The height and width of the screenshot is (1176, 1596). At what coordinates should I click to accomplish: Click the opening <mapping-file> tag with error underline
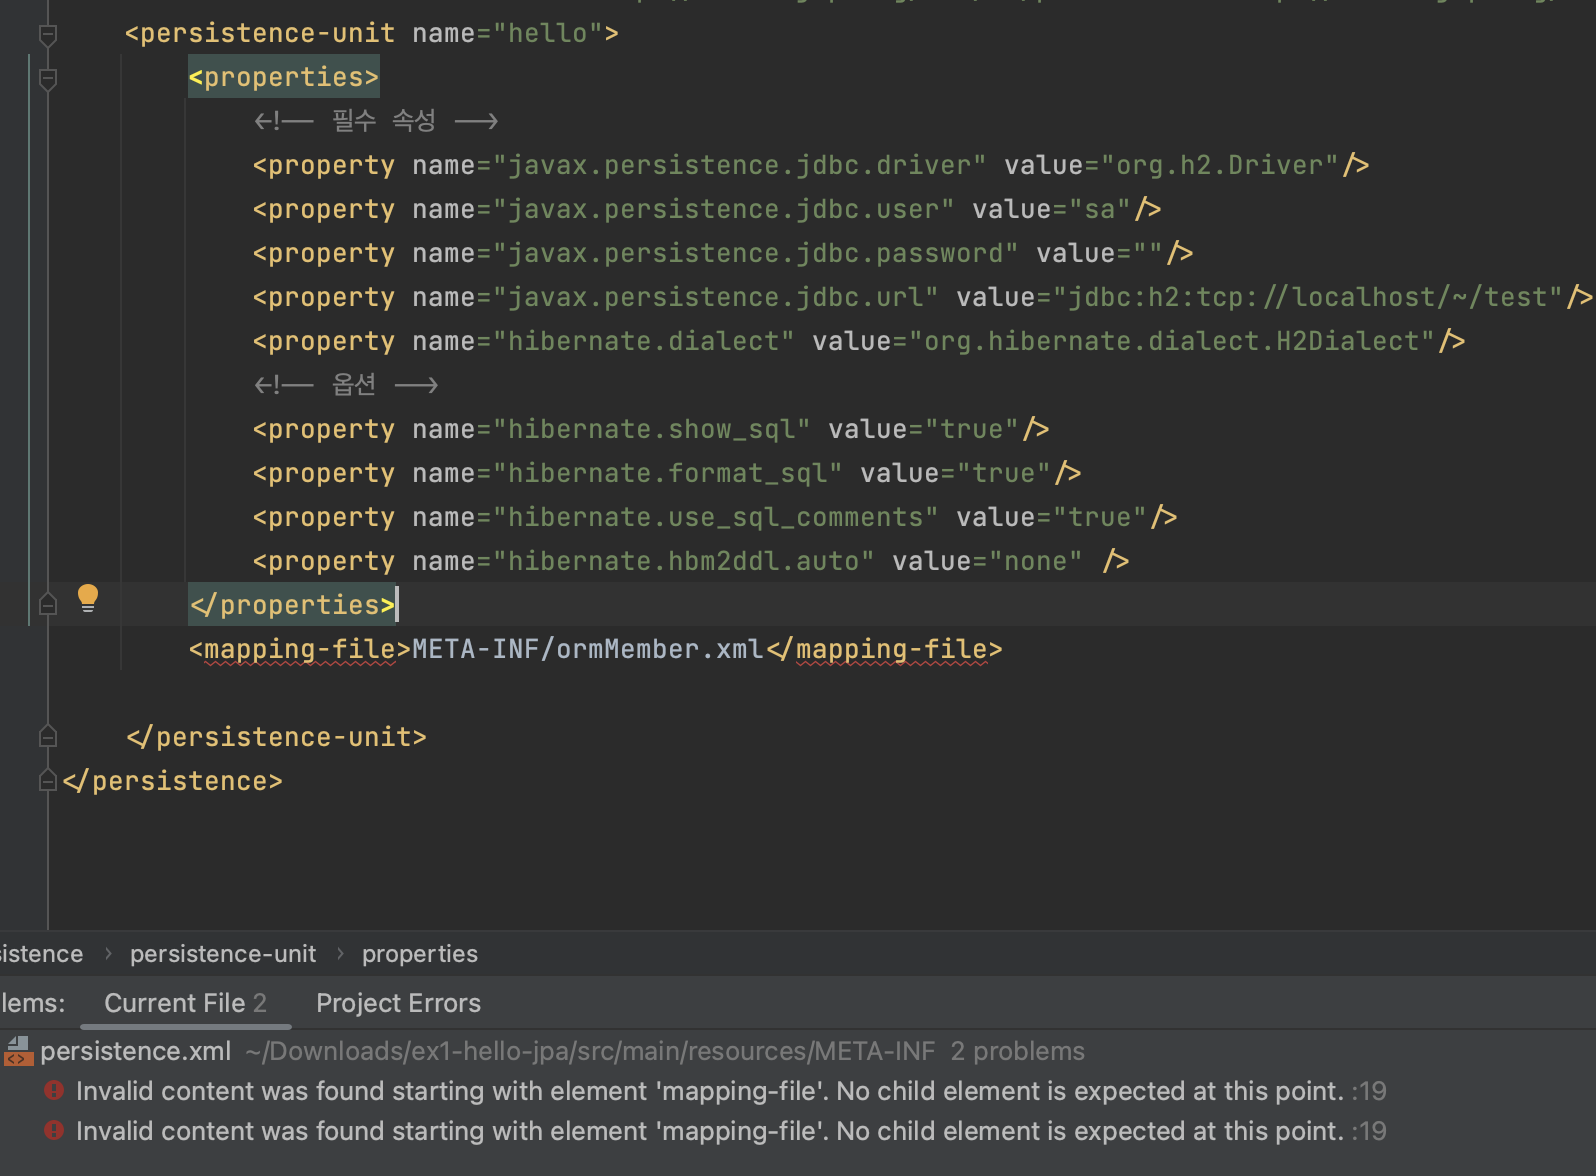(300, 649)
